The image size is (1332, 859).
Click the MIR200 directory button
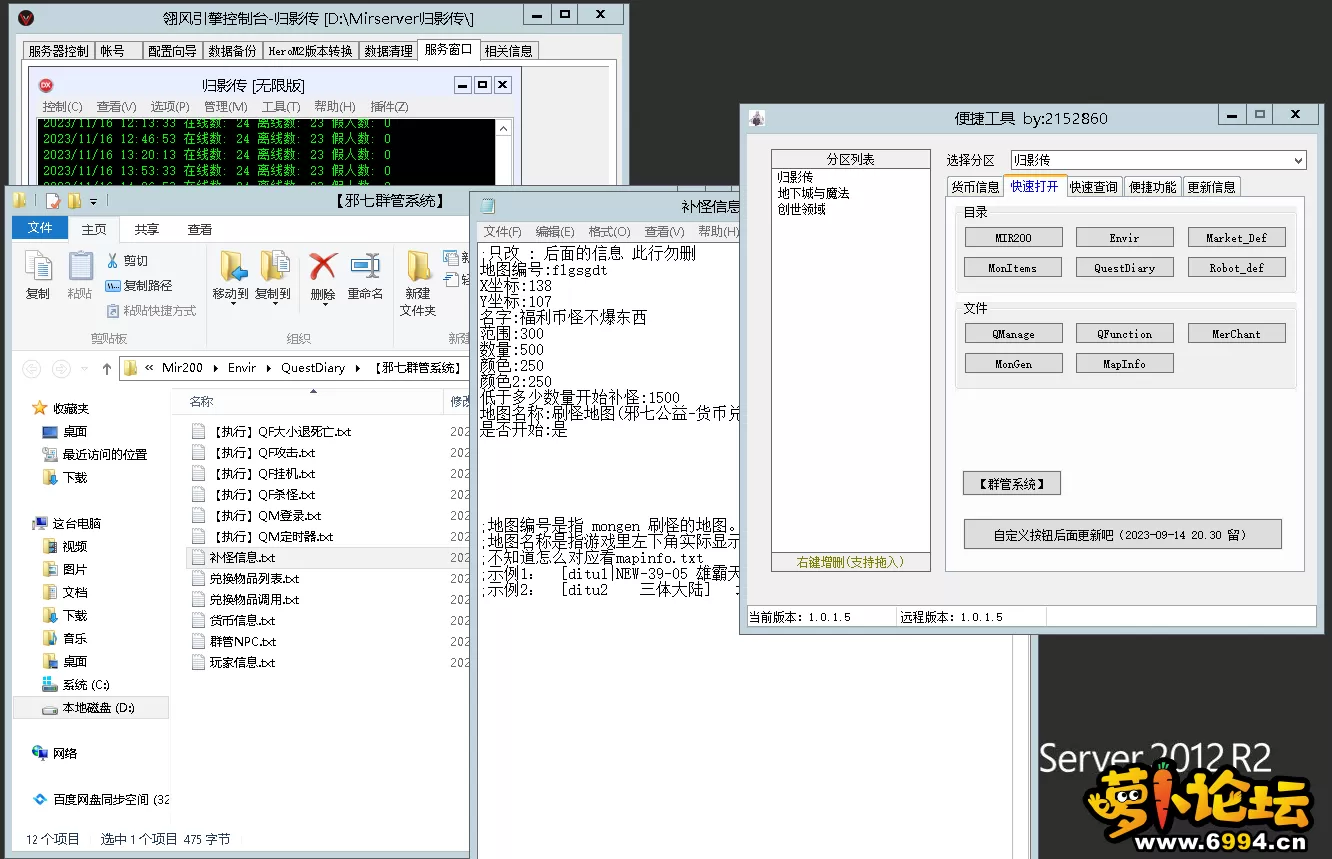click(x=1013, y=238)
